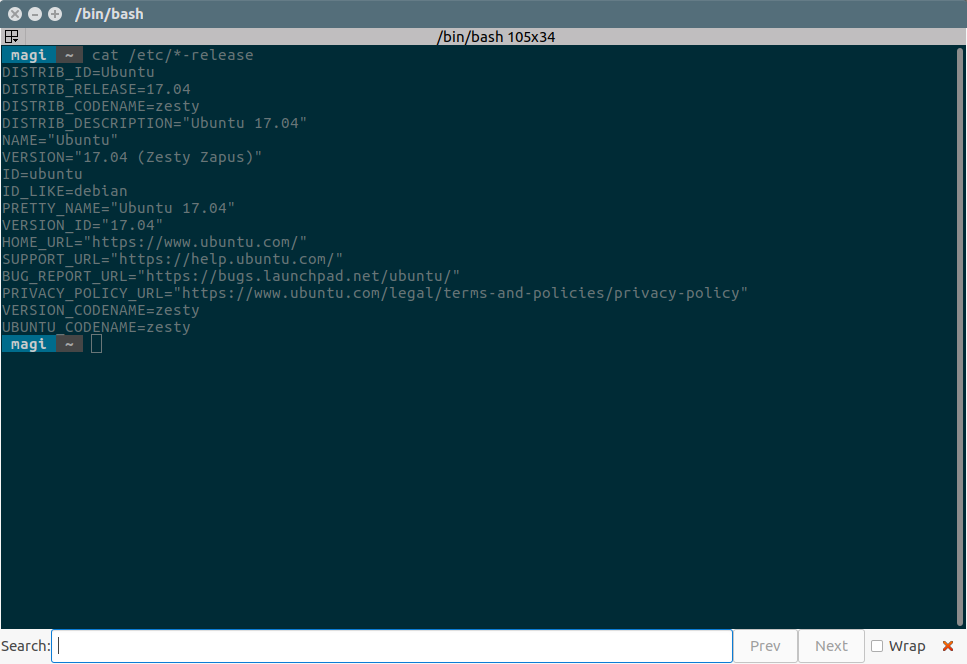Enable the Wrap checkbox
This screenshot has width=967, height=664.
[877, 646]
